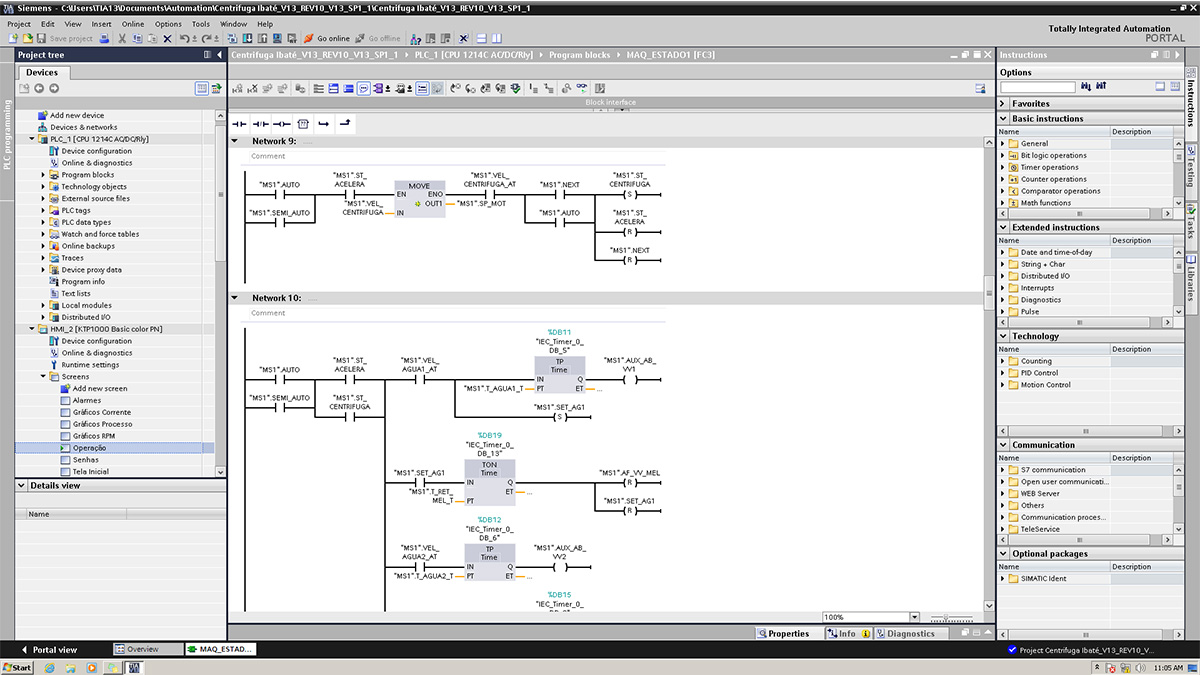Expand the Program blocks tree node

[x=43, y=175]
